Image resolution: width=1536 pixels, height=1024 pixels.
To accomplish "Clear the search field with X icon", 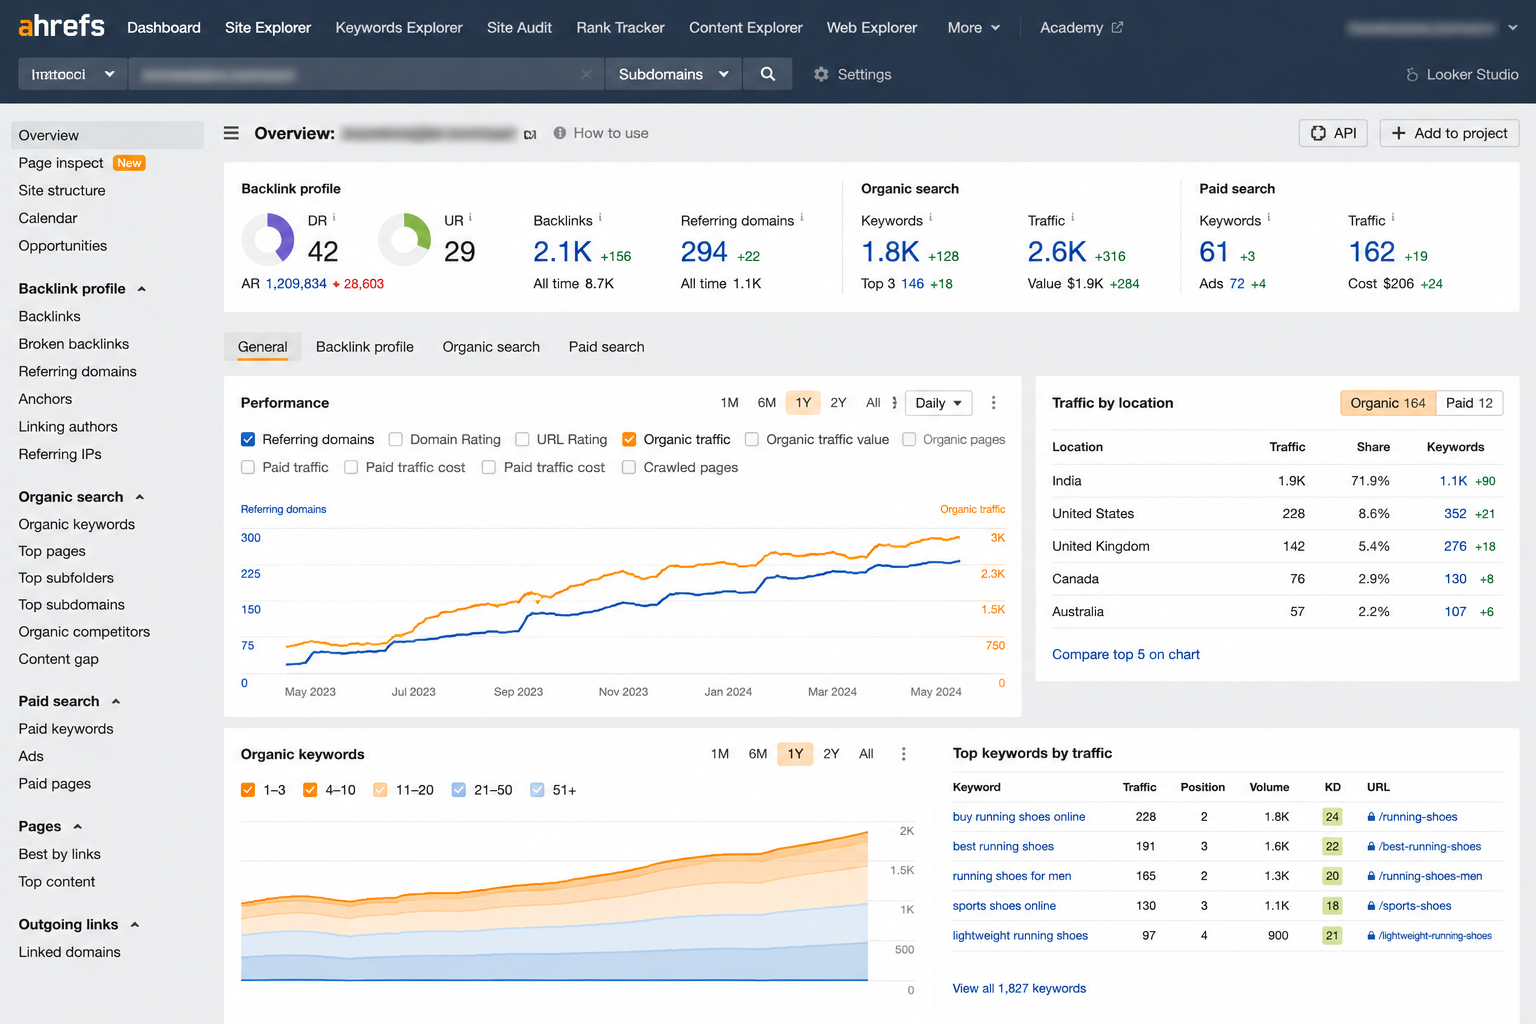I will pyautogui.click(x=586, y=74).
